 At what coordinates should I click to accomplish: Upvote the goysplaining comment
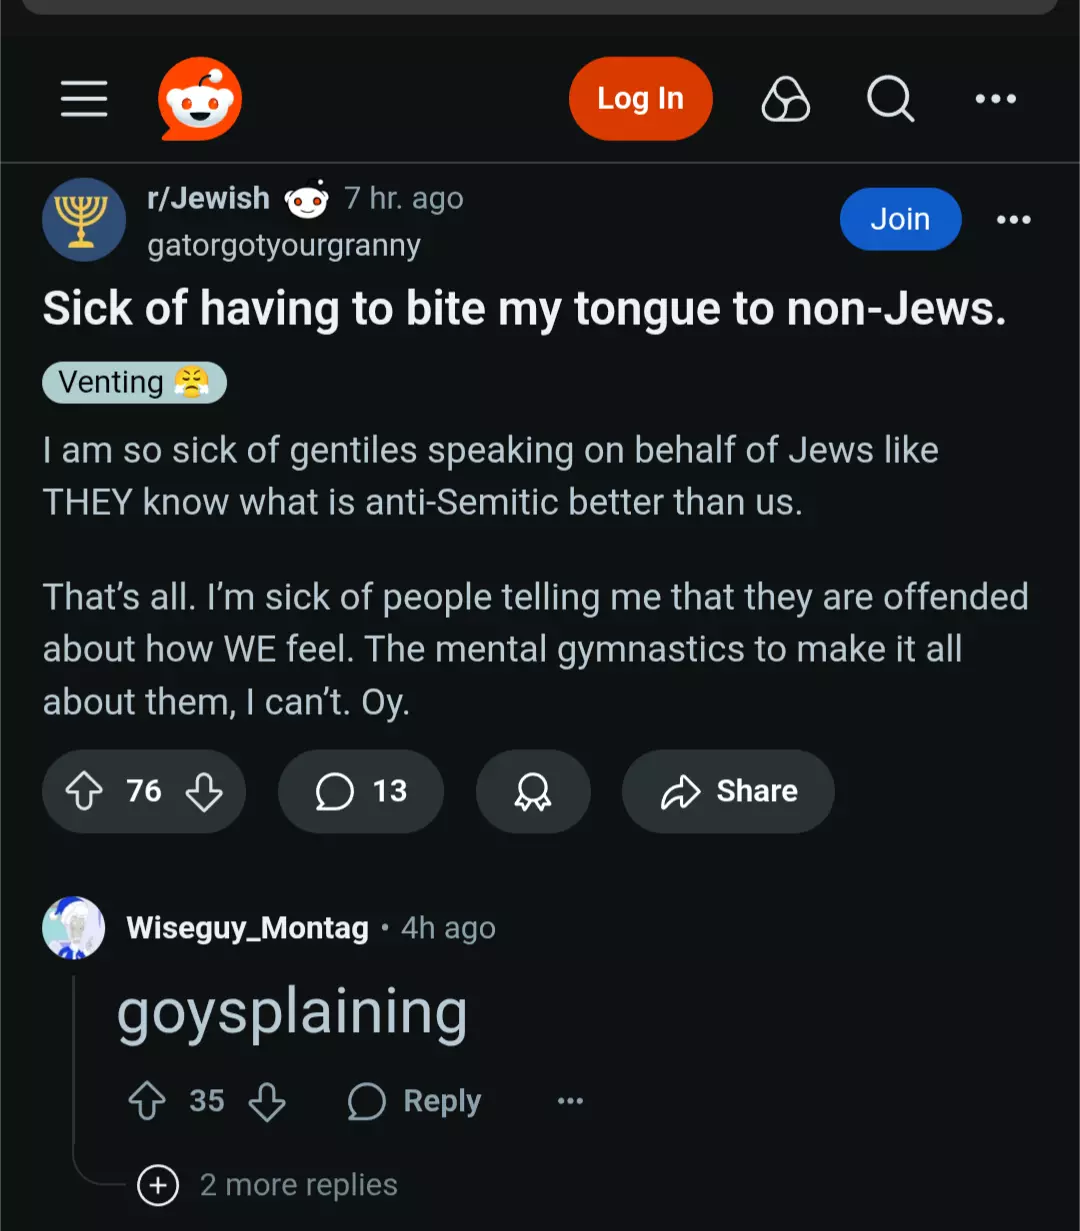[x=147, y=1102]
